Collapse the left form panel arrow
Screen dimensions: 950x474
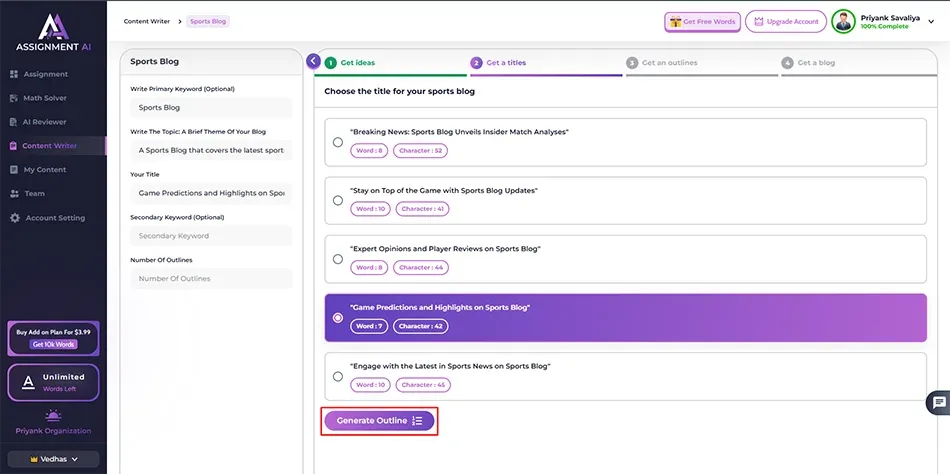coord(313,62)
